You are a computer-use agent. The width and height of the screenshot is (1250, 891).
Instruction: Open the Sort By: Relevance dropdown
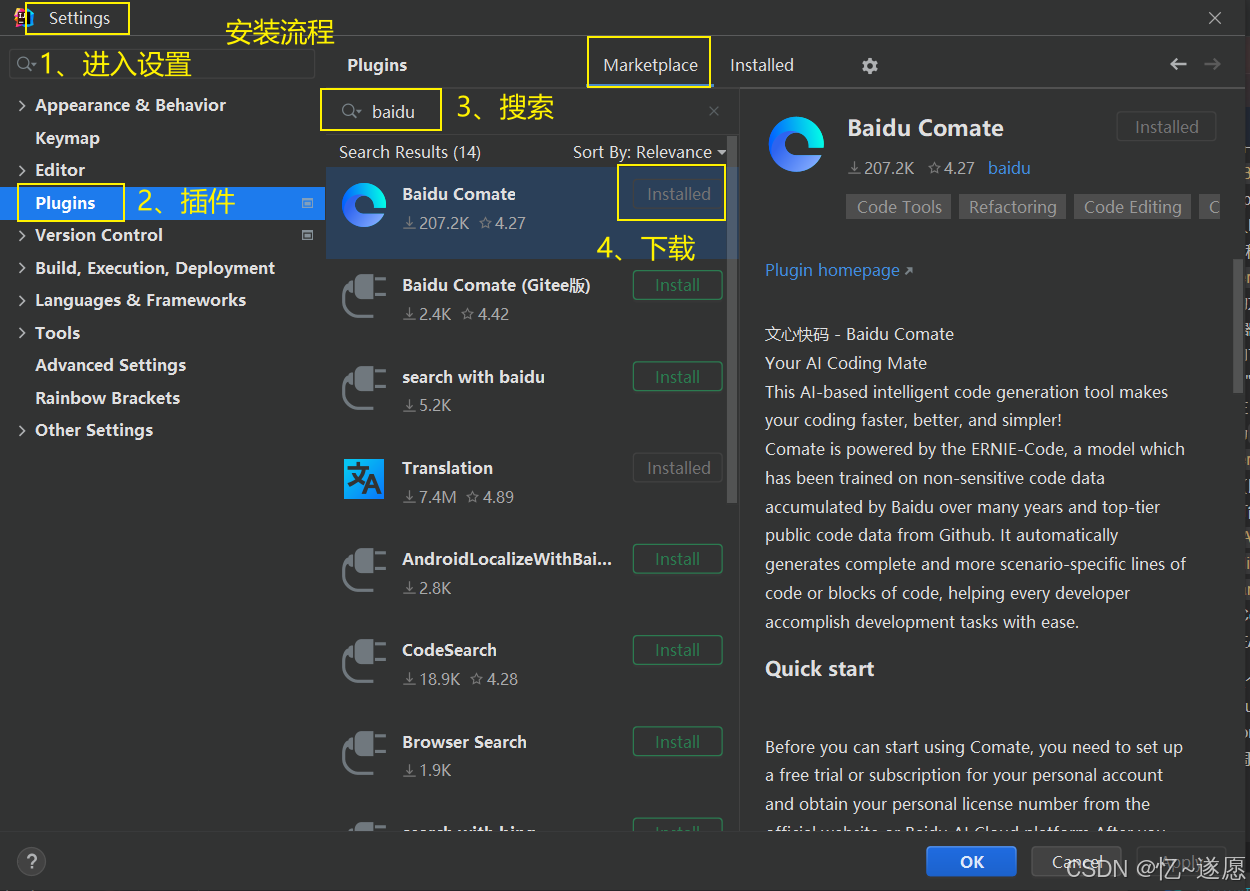(649, 152)
